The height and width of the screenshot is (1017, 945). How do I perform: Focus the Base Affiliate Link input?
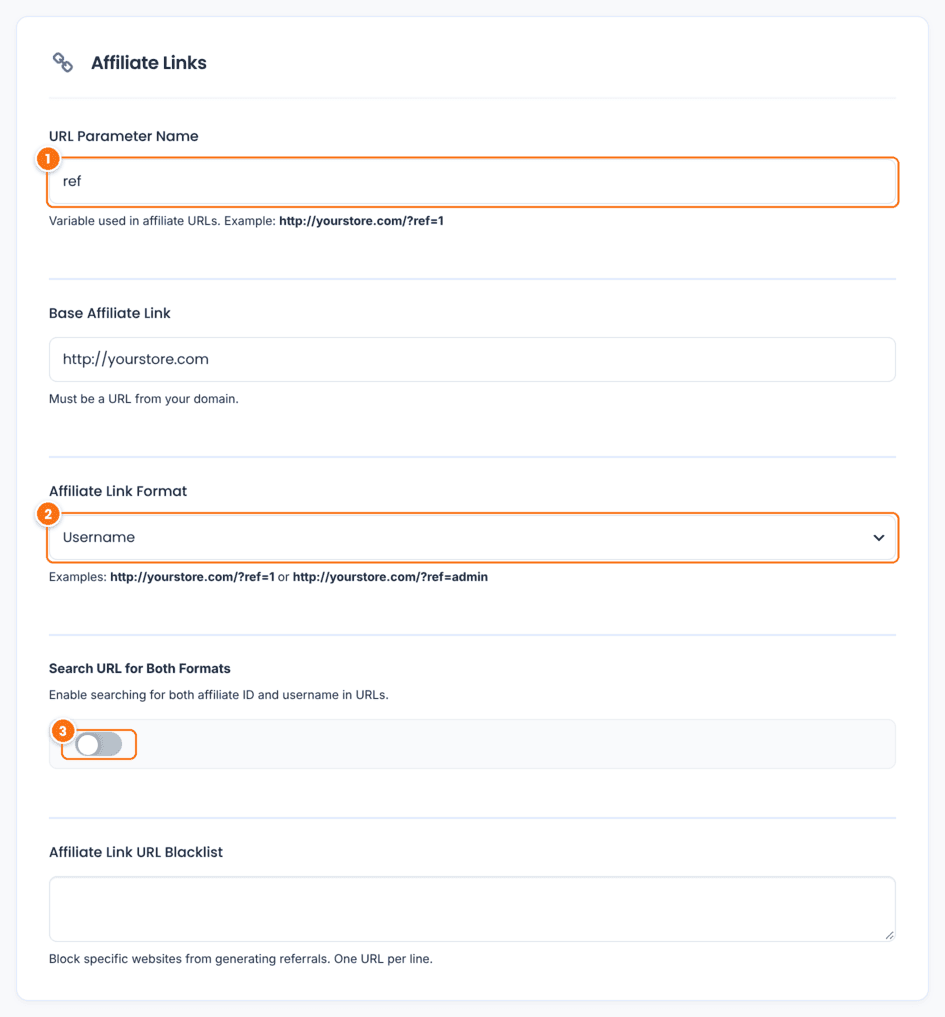pos(472,359)
